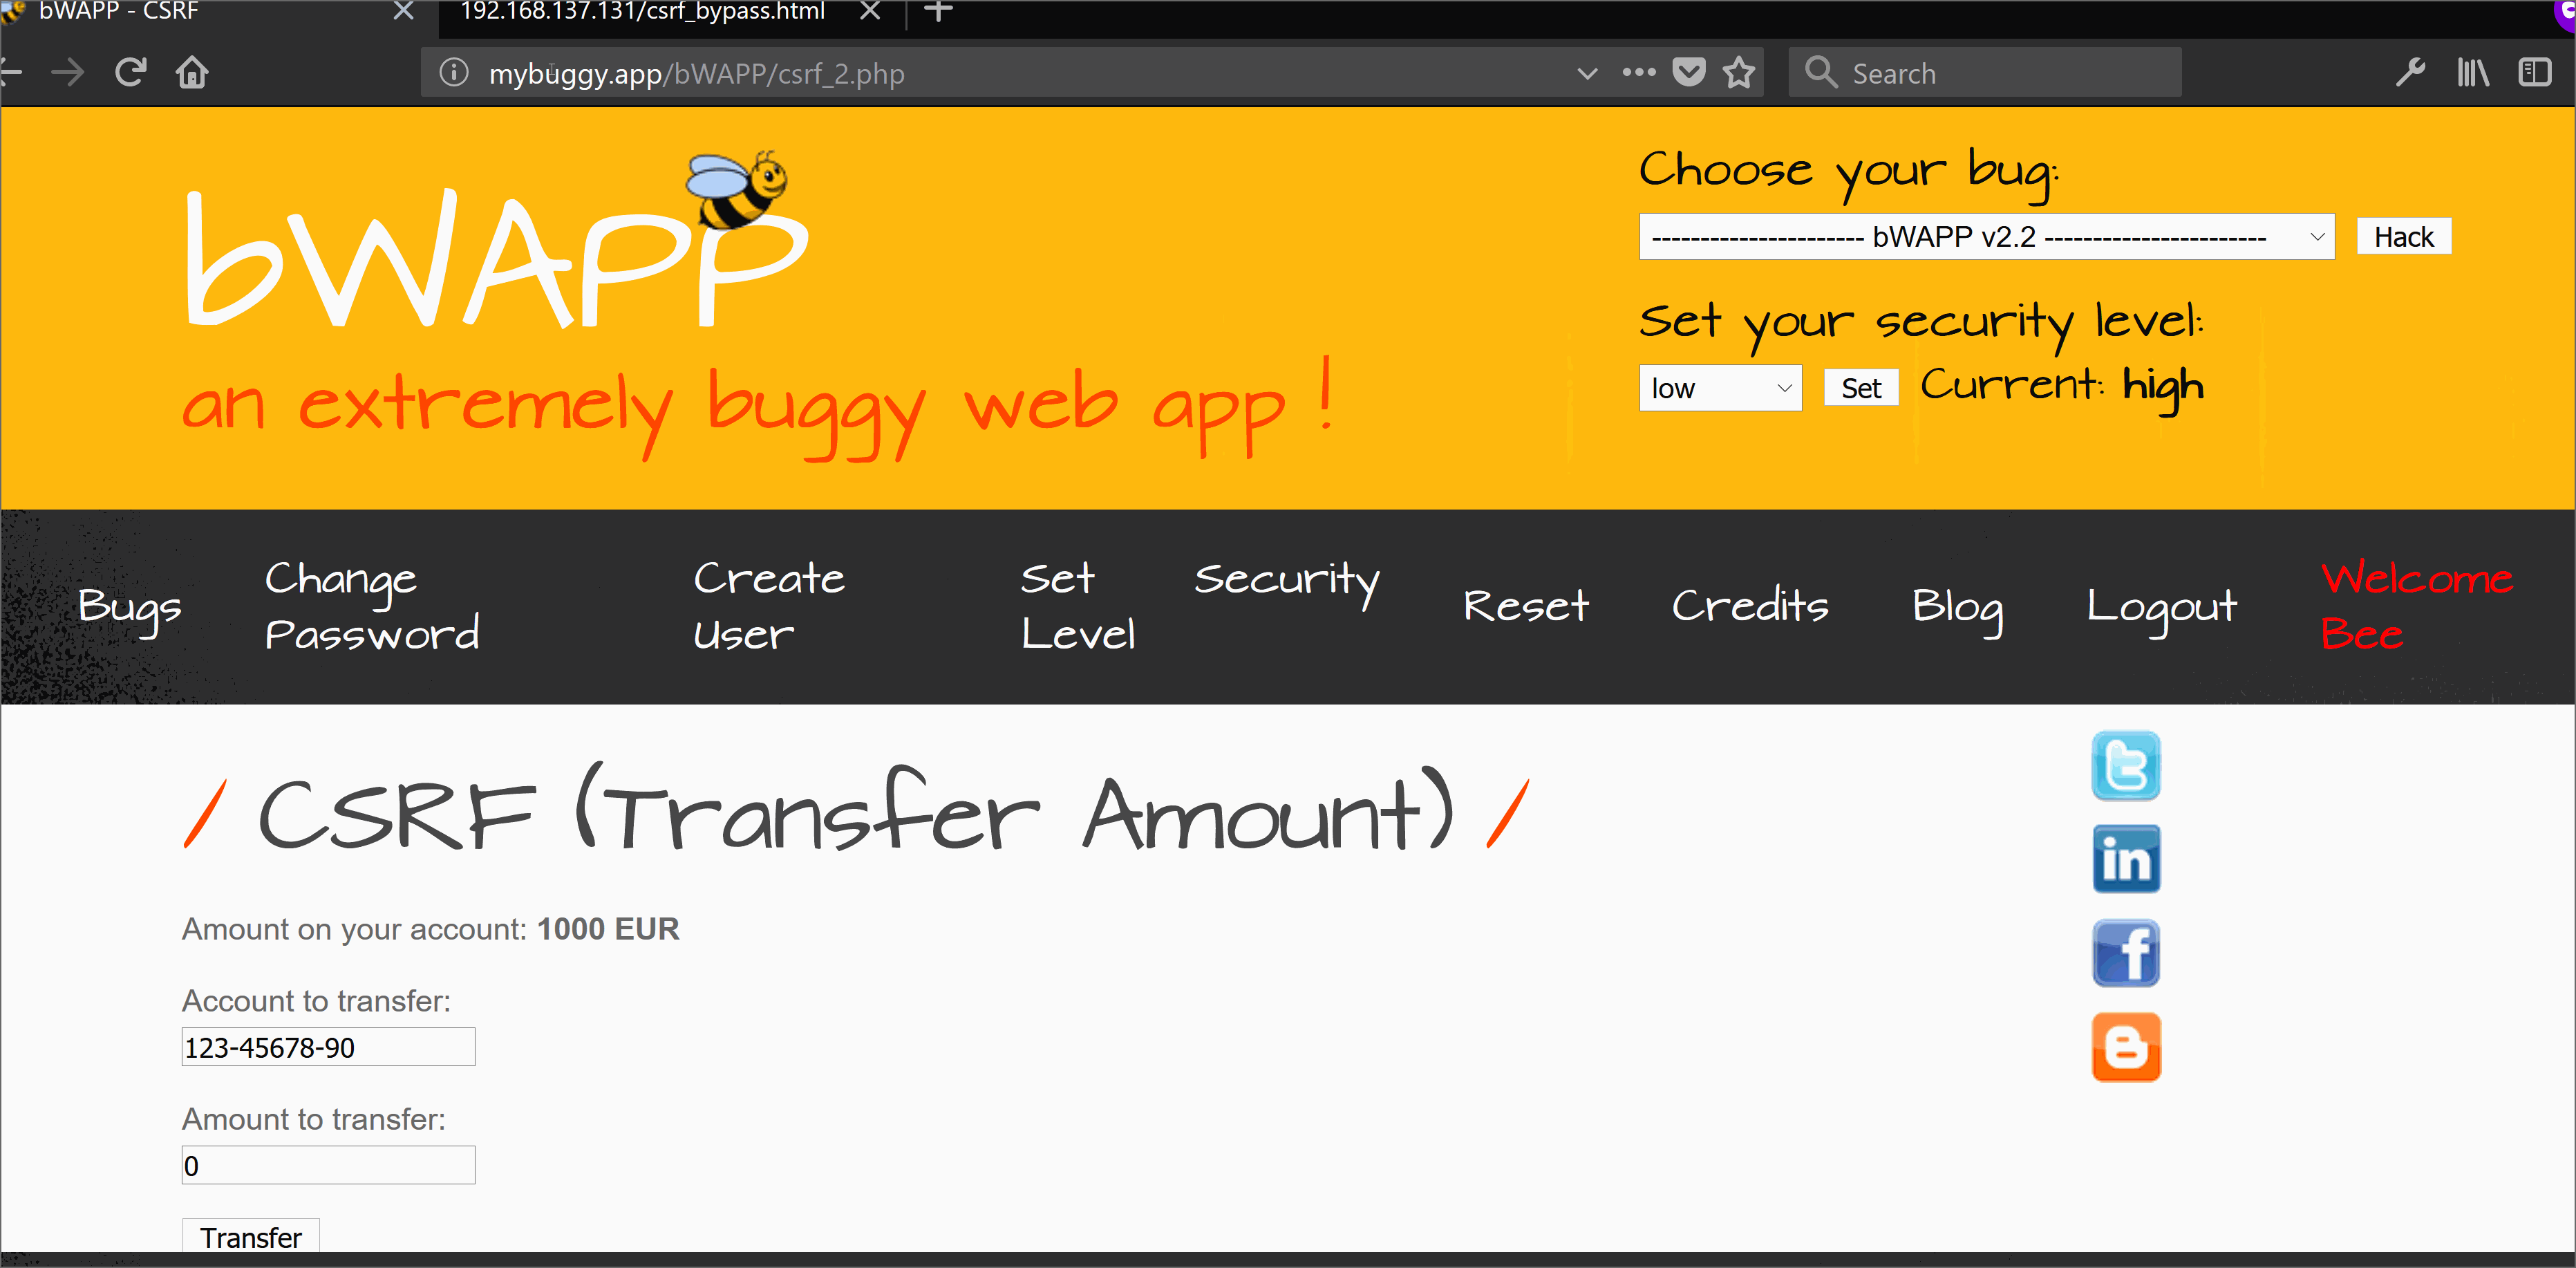Click the Facebook share icon

(x=2129, y=953)
